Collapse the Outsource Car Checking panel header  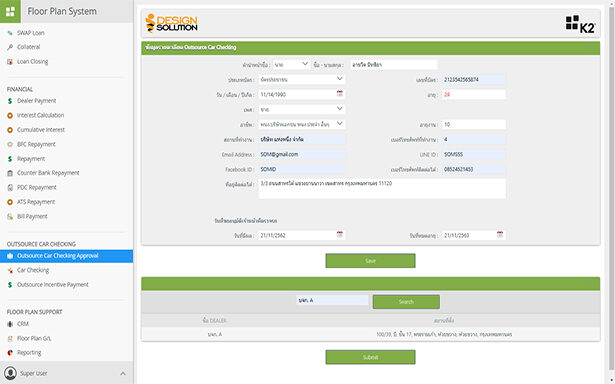tap(590, 48)
